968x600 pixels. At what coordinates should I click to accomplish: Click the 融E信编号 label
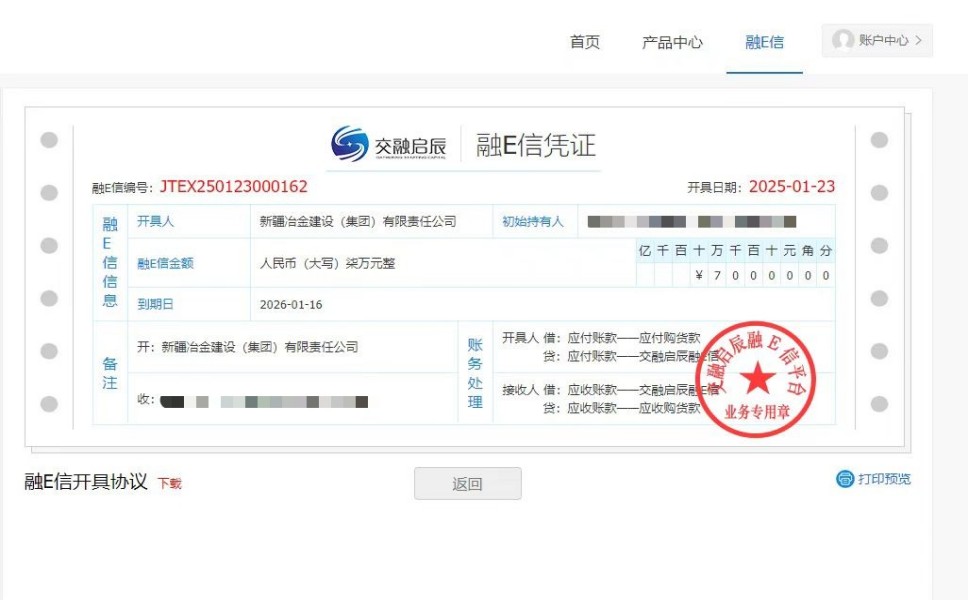(x=122, y=188)
